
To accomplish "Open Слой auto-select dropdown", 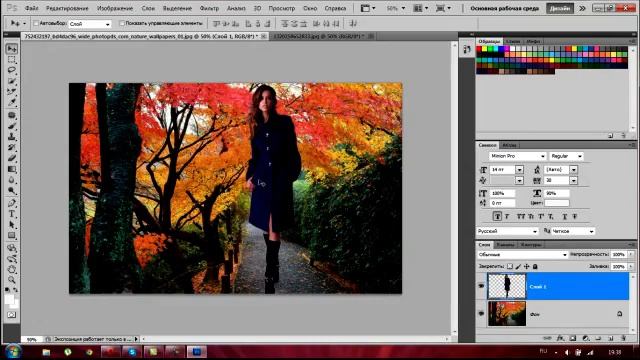I will point(89,24).
